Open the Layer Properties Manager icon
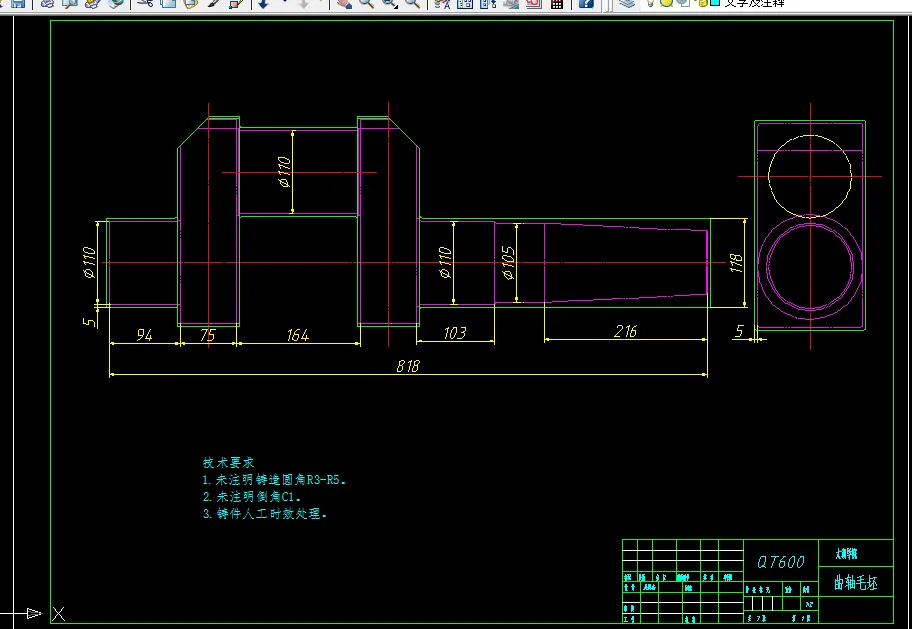This screenshot has width=912, height=629. tap(626, 3)
